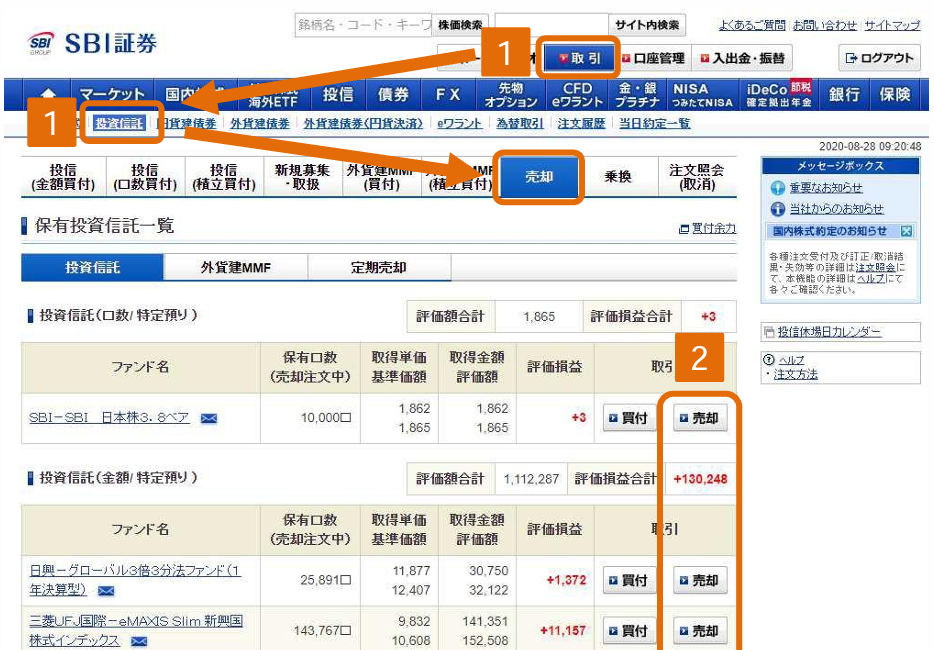Screen dimensions: 934x650
Task: Click the question mark help icon in the sidebar
Action: pos(768,359)
